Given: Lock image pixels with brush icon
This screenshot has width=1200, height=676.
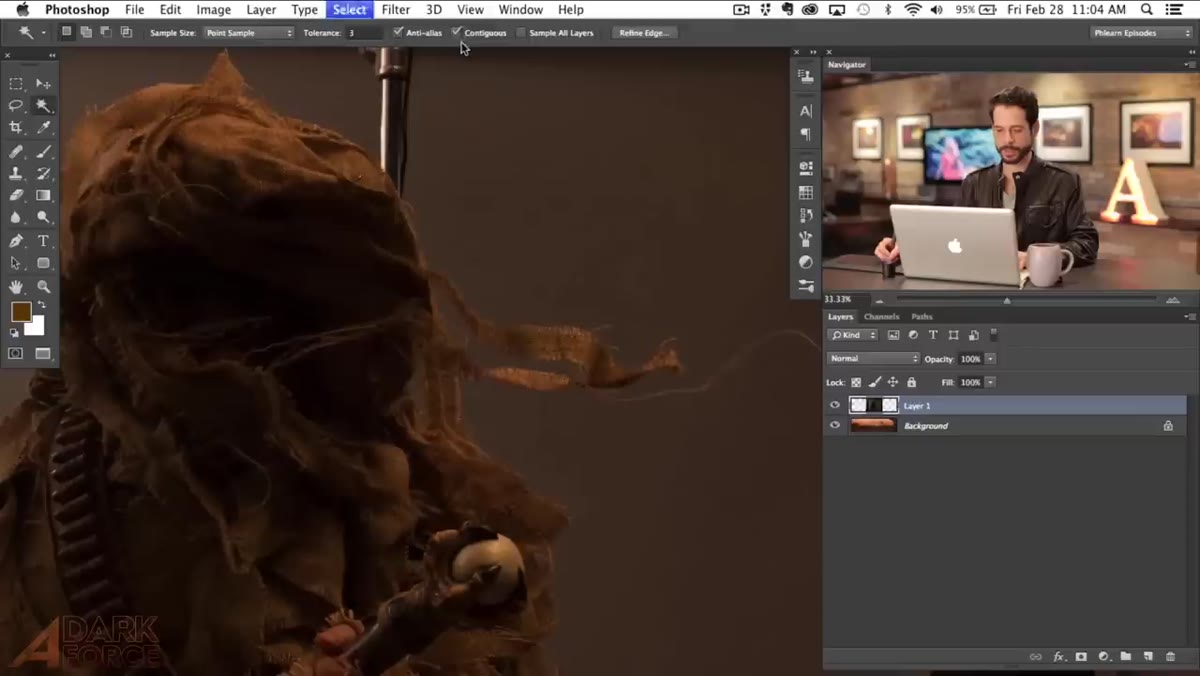Looking at the screenshot, I should 875,382.
